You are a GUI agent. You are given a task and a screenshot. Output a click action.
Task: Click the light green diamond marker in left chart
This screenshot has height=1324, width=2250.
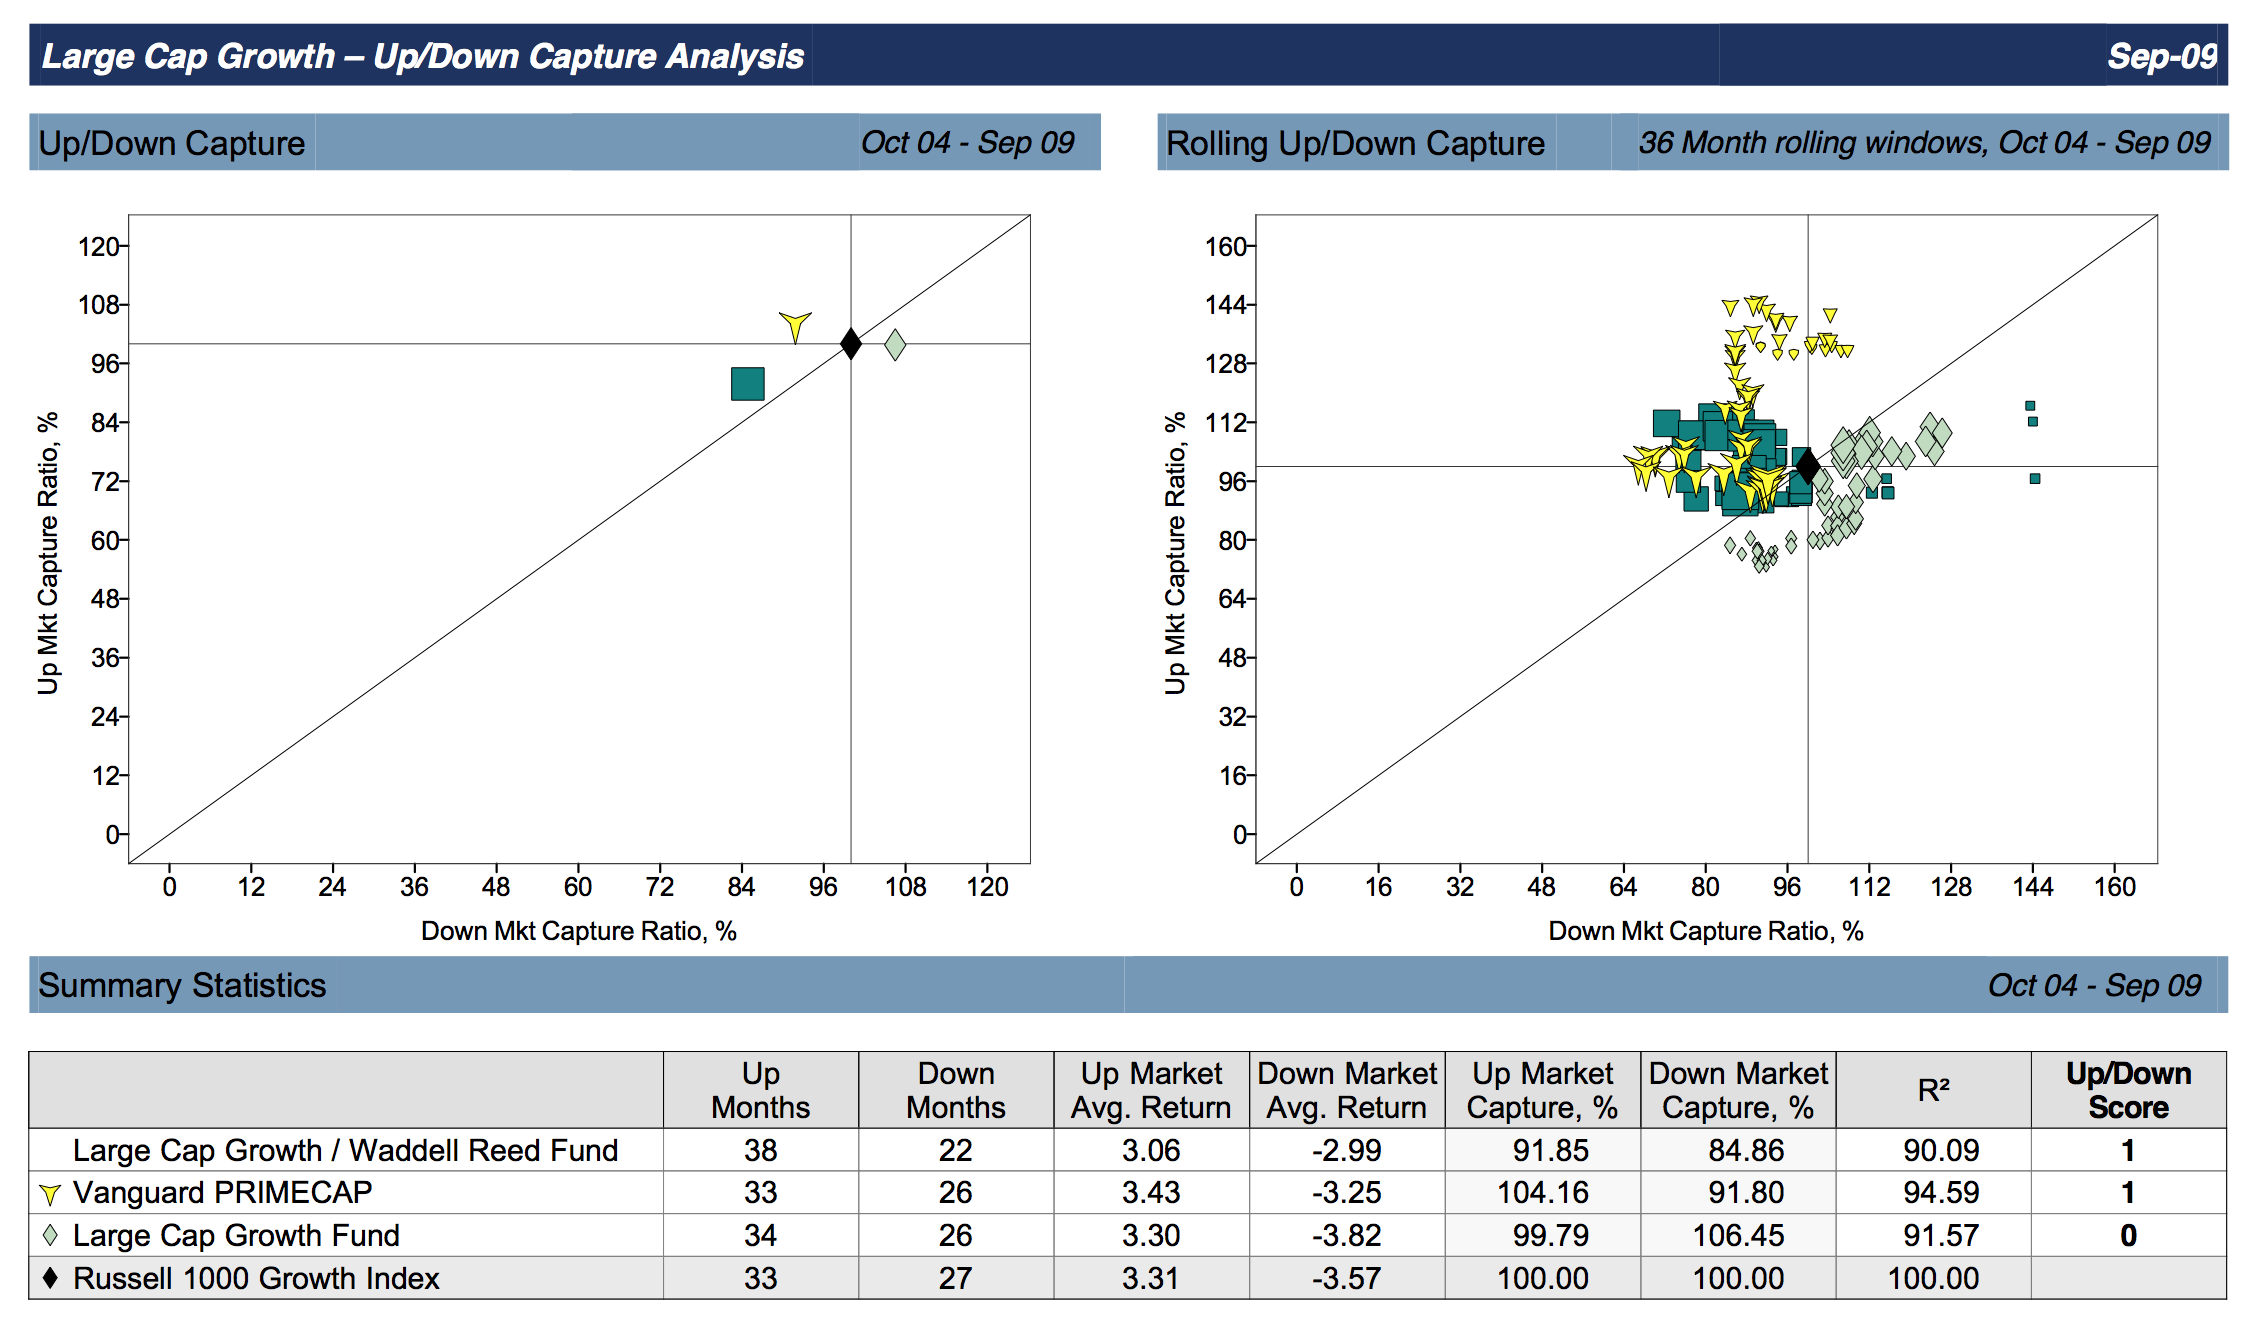coord(895,345)
